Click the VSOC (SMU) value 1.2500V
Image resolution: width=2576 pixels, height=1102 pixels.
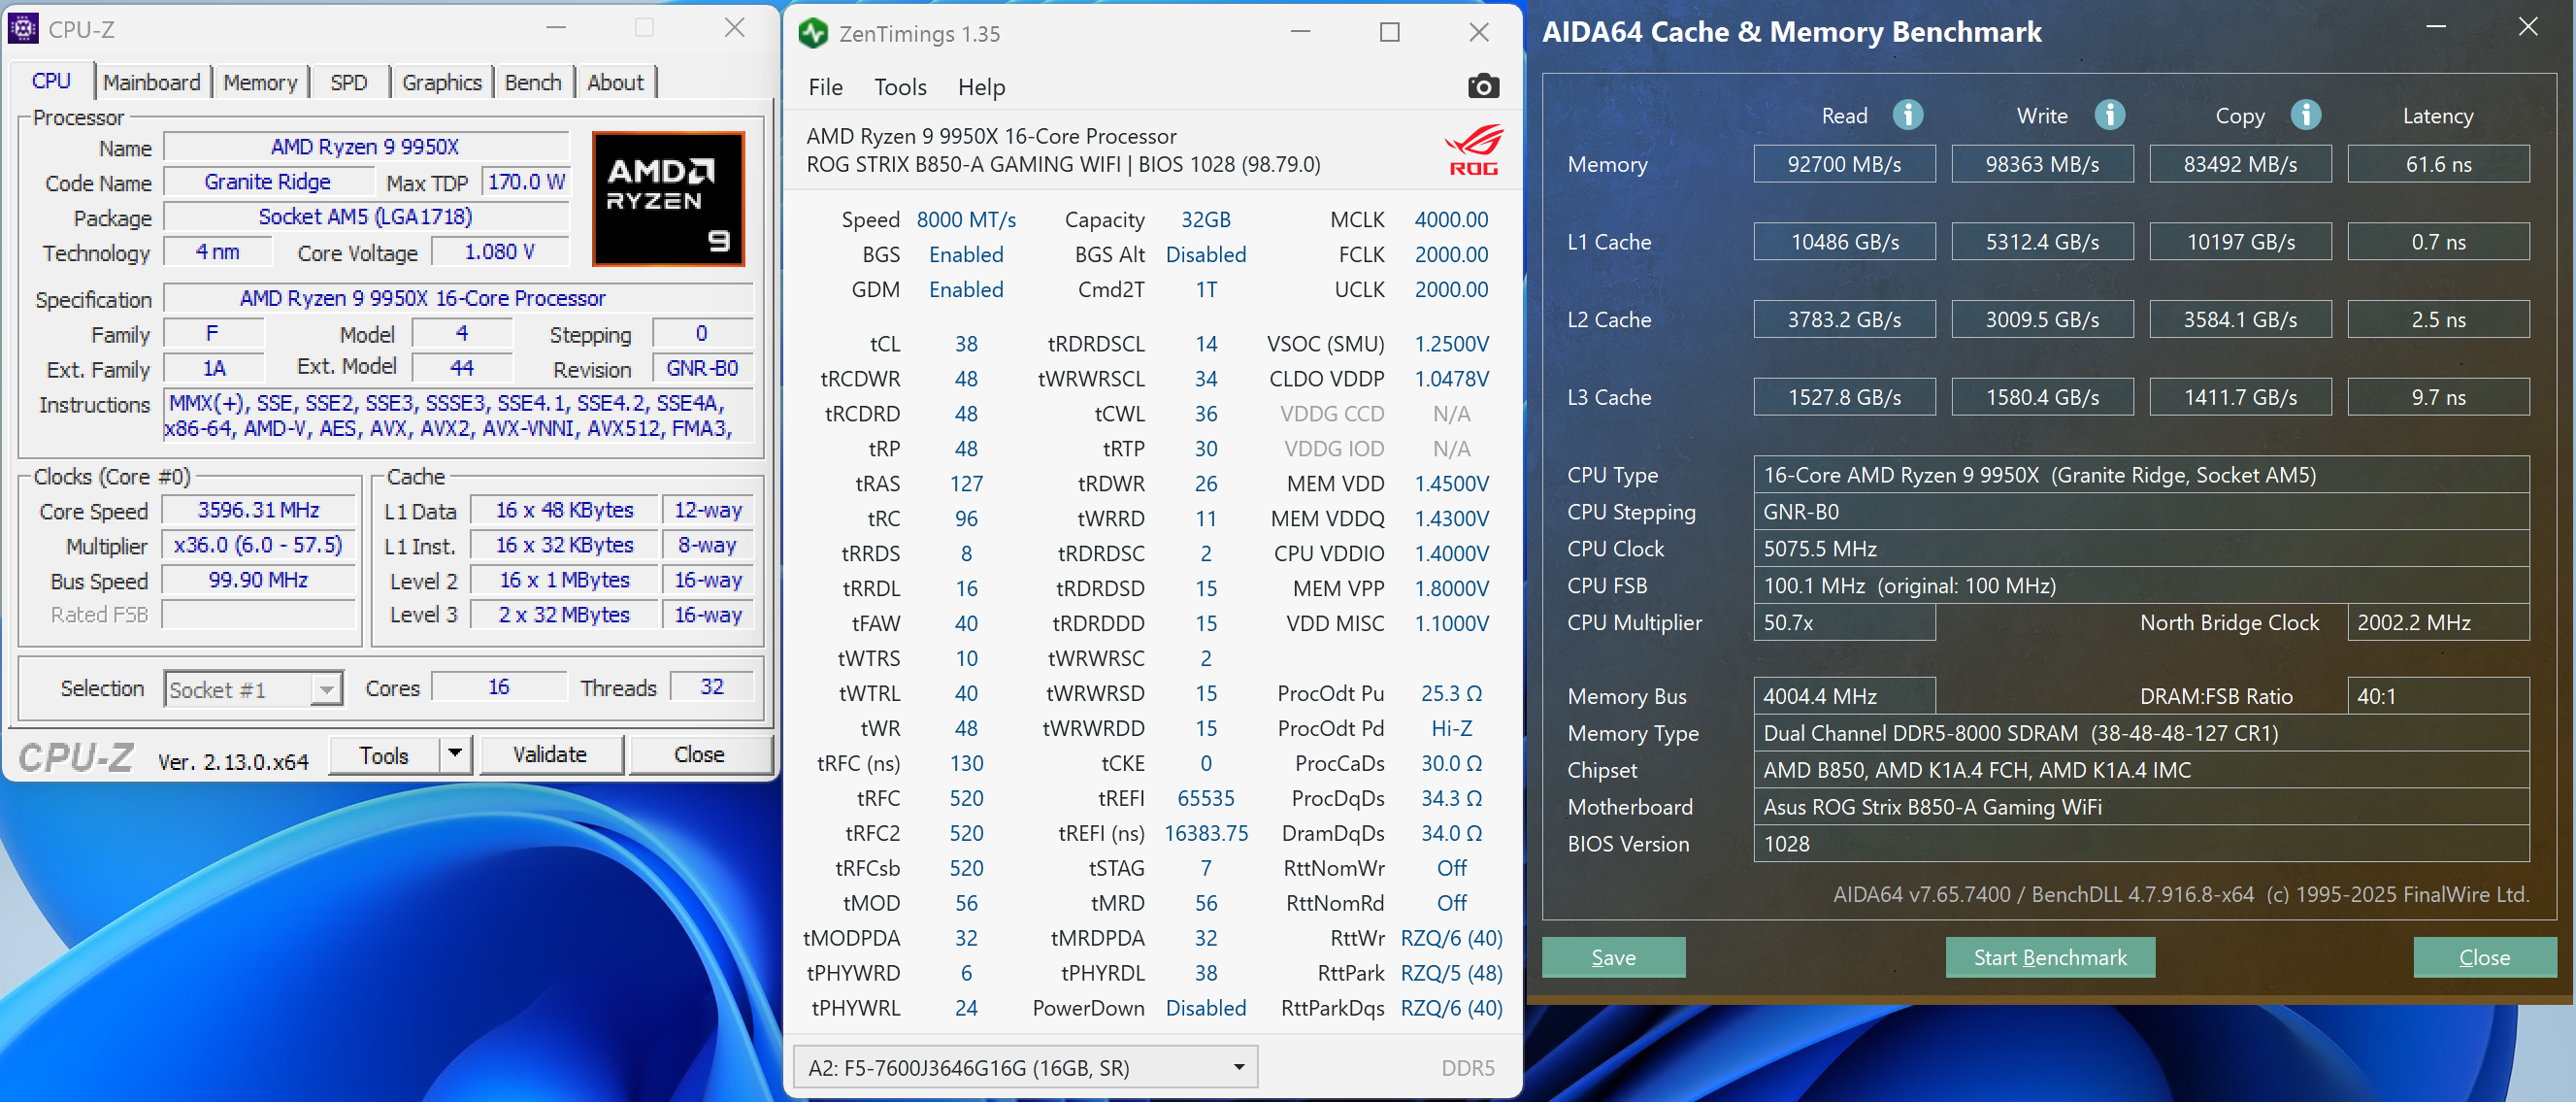[1451, 344]
